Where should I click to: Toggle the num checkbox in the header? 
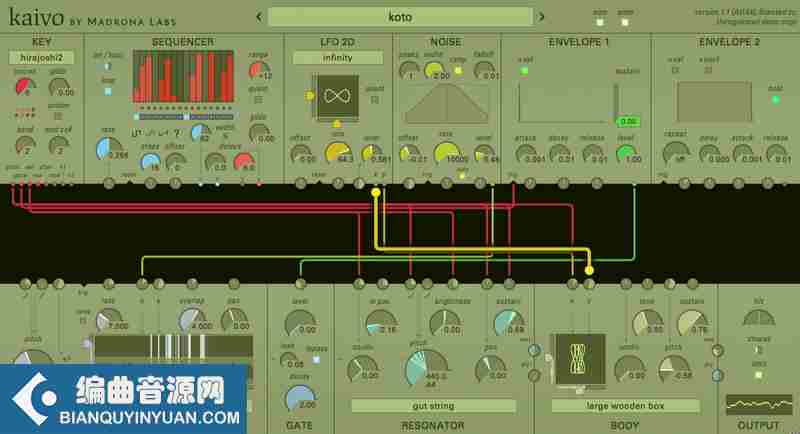[600, 22]
